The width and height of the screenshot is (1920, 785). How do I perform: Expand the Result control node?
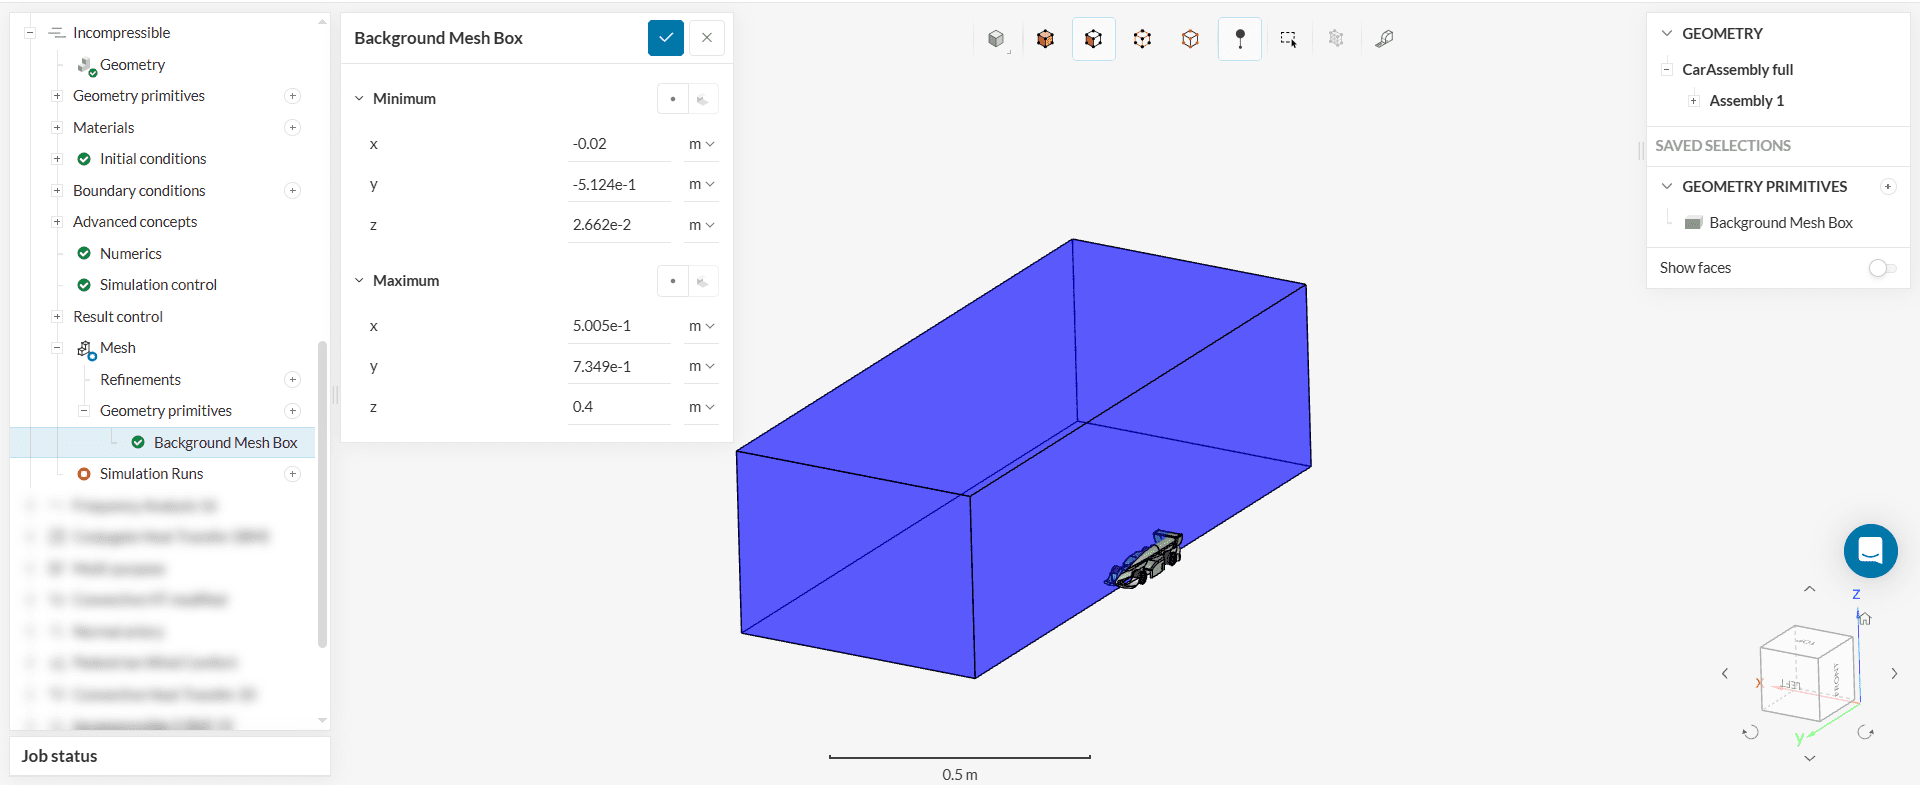pos(57,317)
